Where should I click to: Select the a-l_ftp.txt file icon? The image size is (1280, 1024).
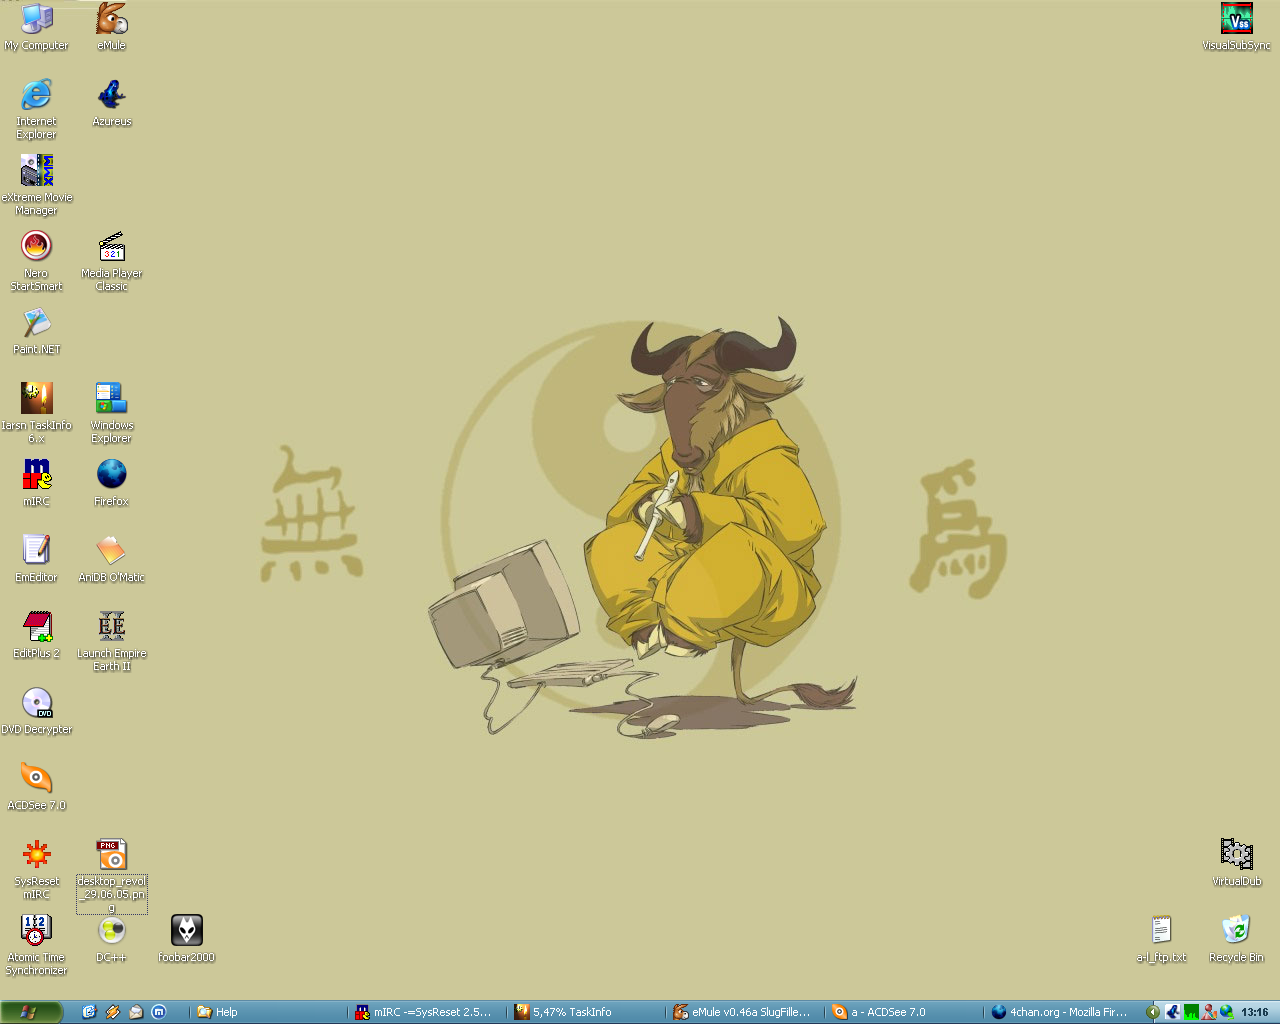(x=1161, y=939)
